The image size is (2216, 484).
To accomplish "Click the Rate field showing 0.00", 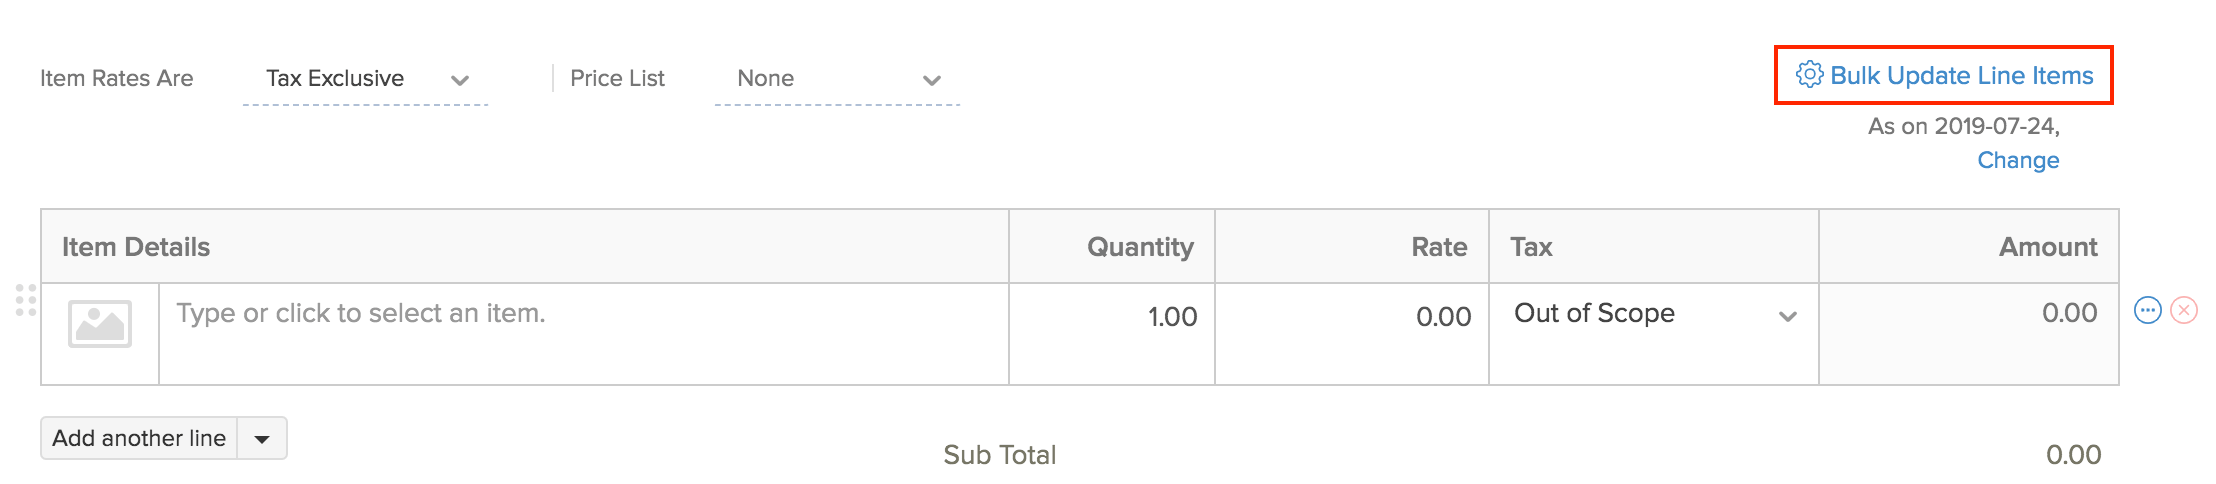I will [1352, 317].
